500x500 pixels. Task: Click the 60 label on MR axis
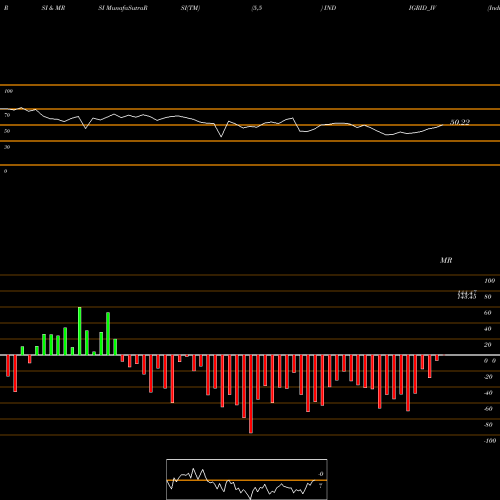click(x=488, y=313)
